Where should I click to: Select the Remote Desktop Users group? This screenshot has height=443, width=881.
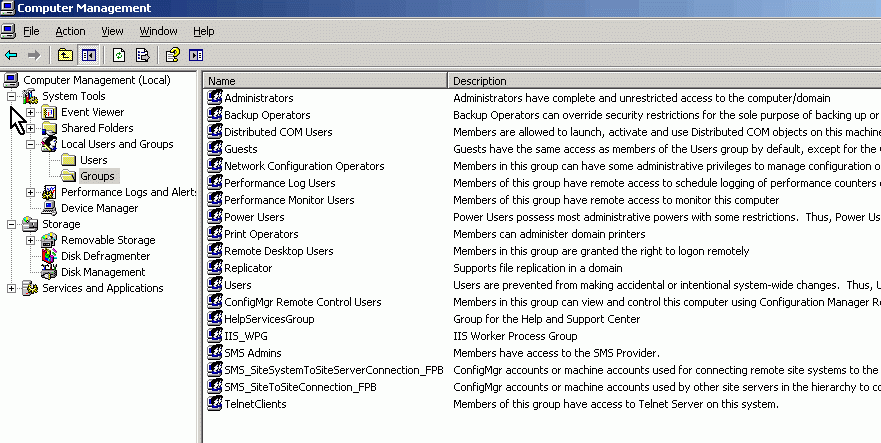(279, 251)
